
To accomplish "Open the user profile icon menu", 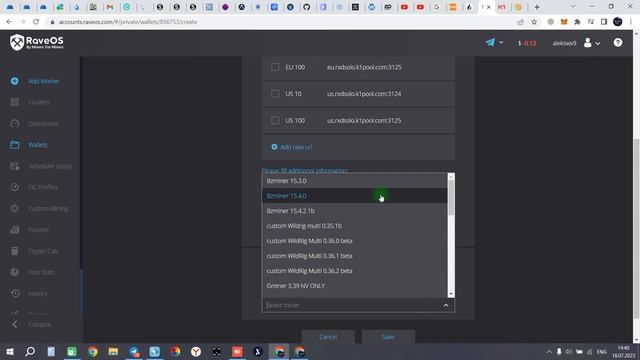I will (587, 43).
